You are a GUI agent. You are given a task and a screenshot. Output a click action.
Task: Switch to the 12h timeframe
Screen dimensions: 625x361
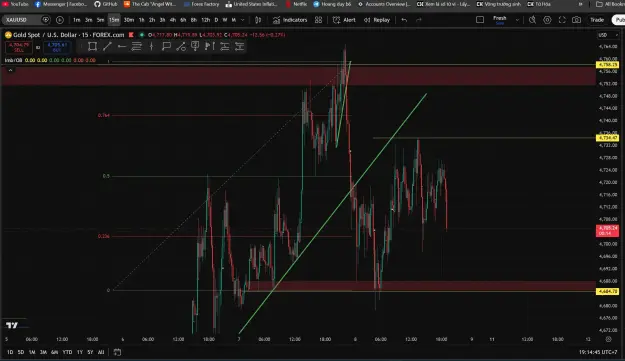point(205,20)
